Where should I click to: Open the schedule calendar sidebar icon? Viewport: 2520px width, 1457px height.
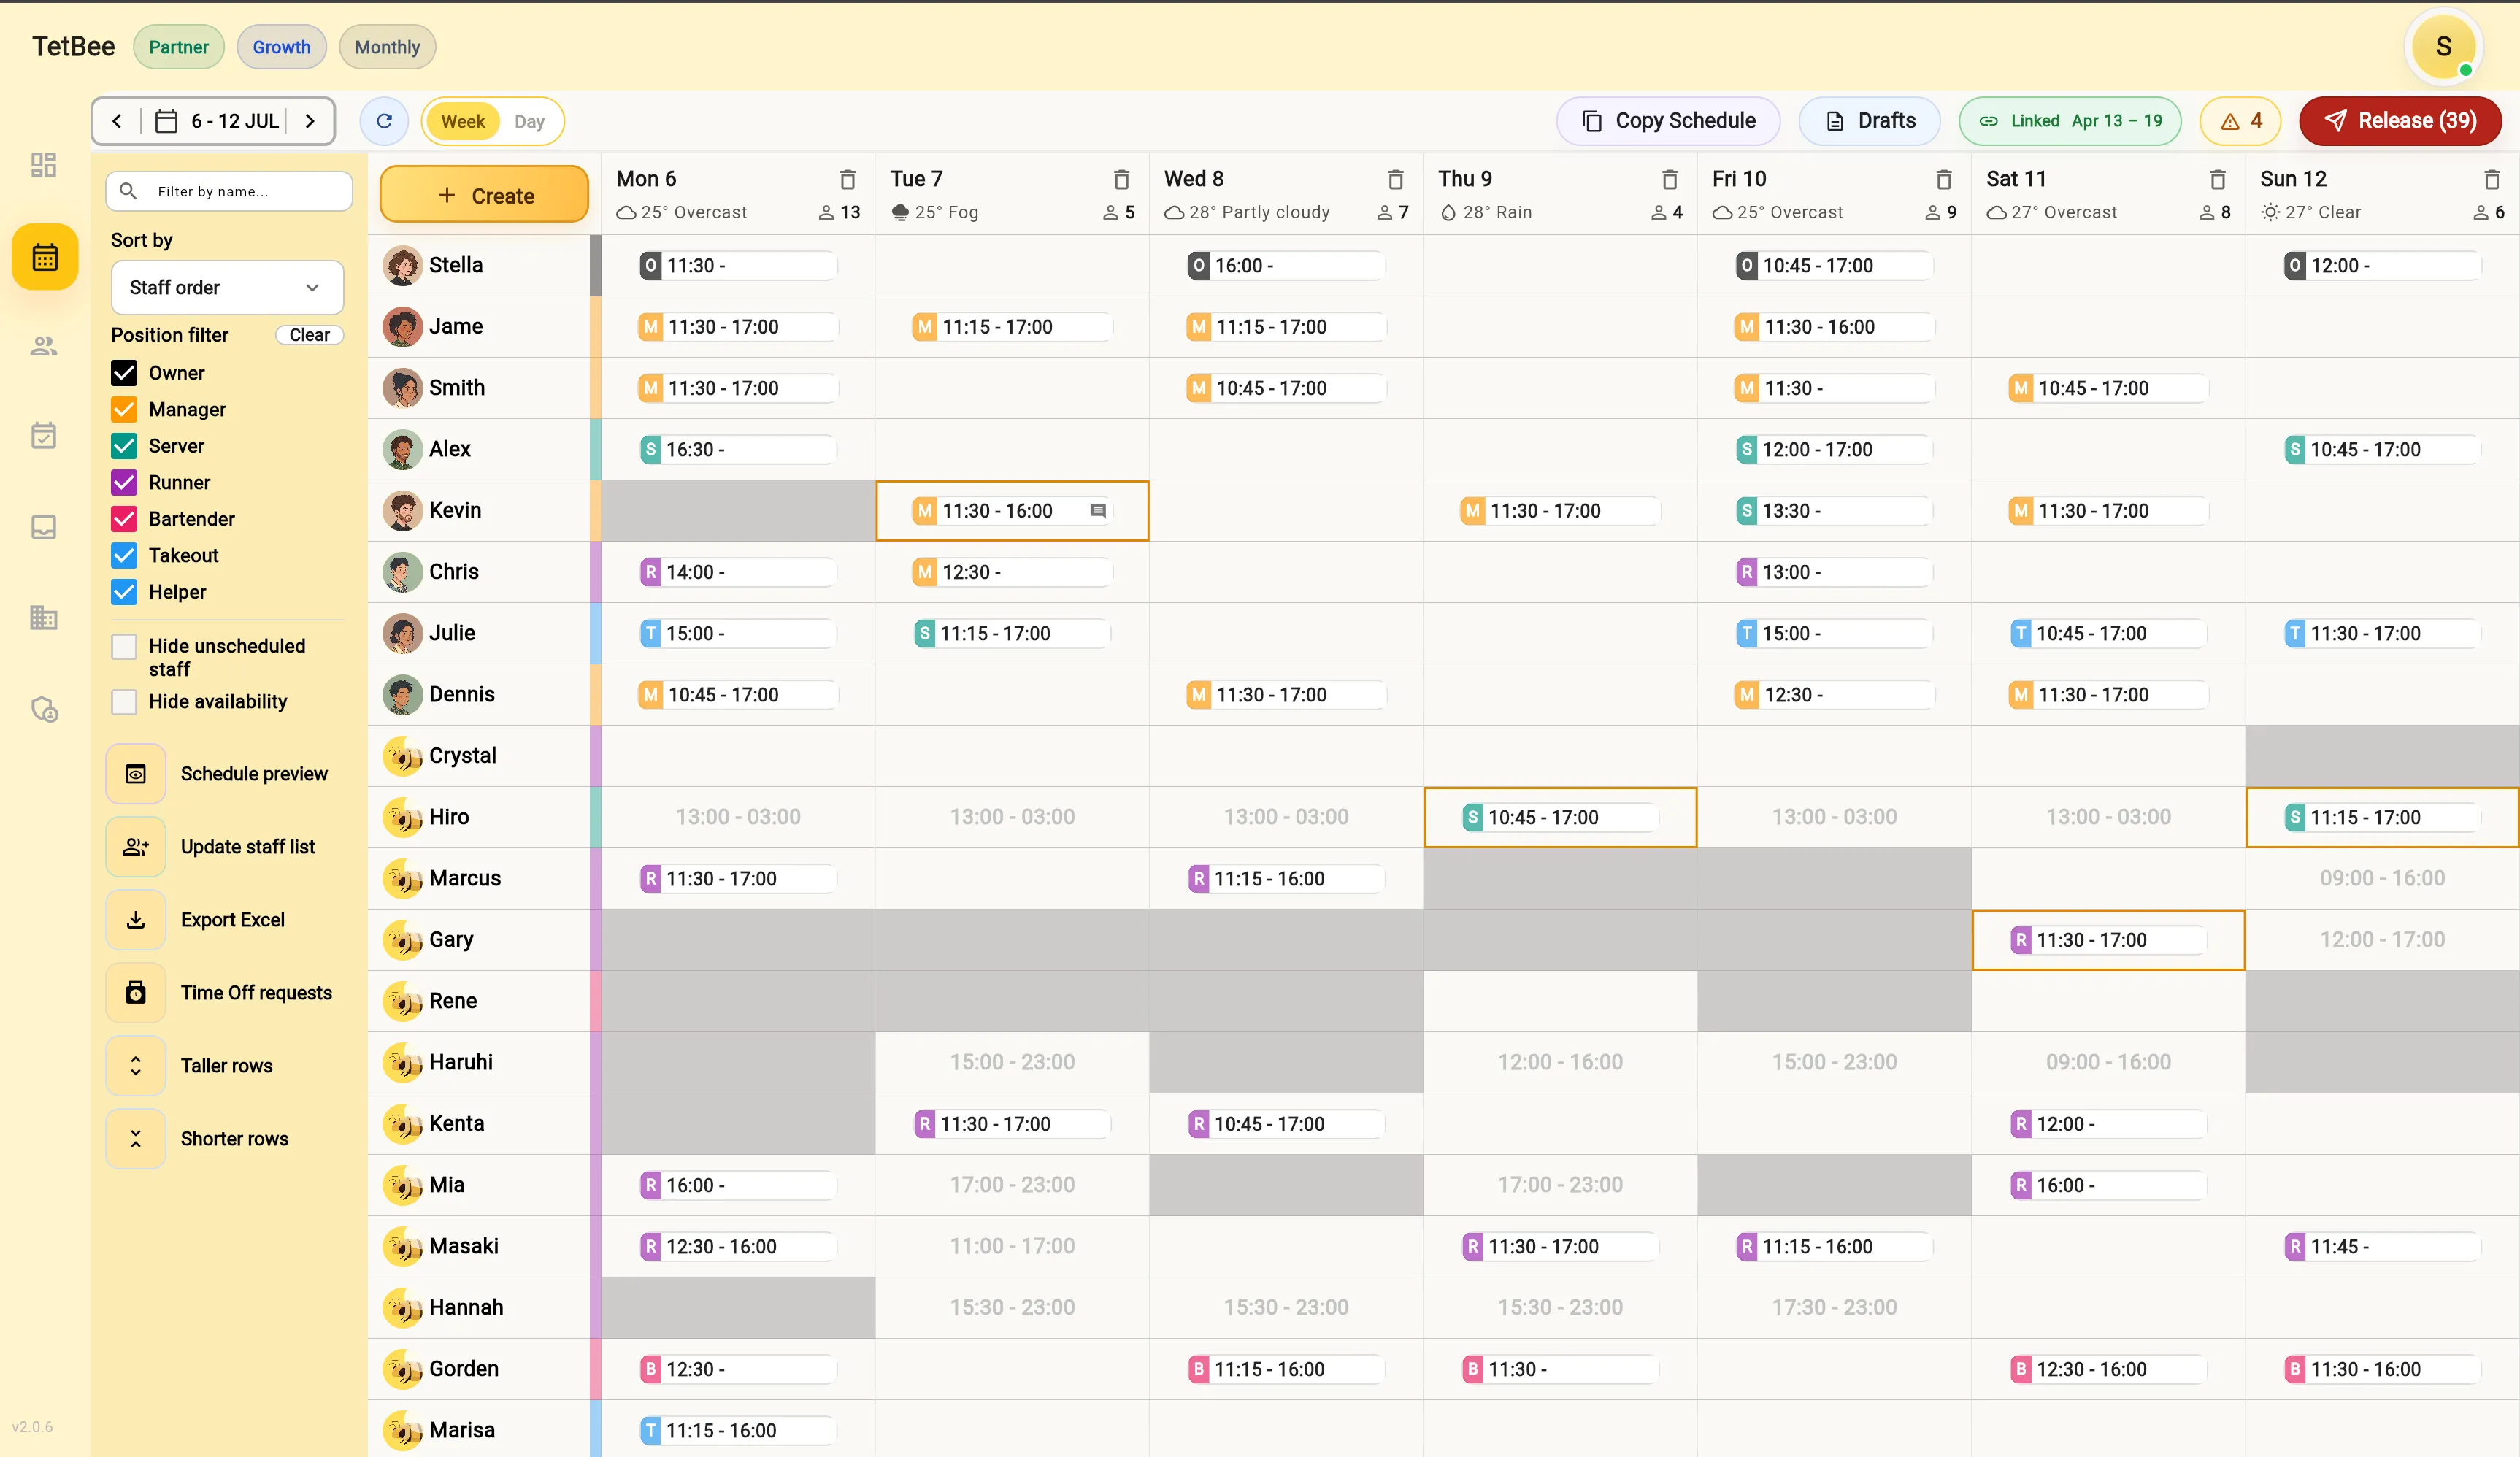[44, 257]
